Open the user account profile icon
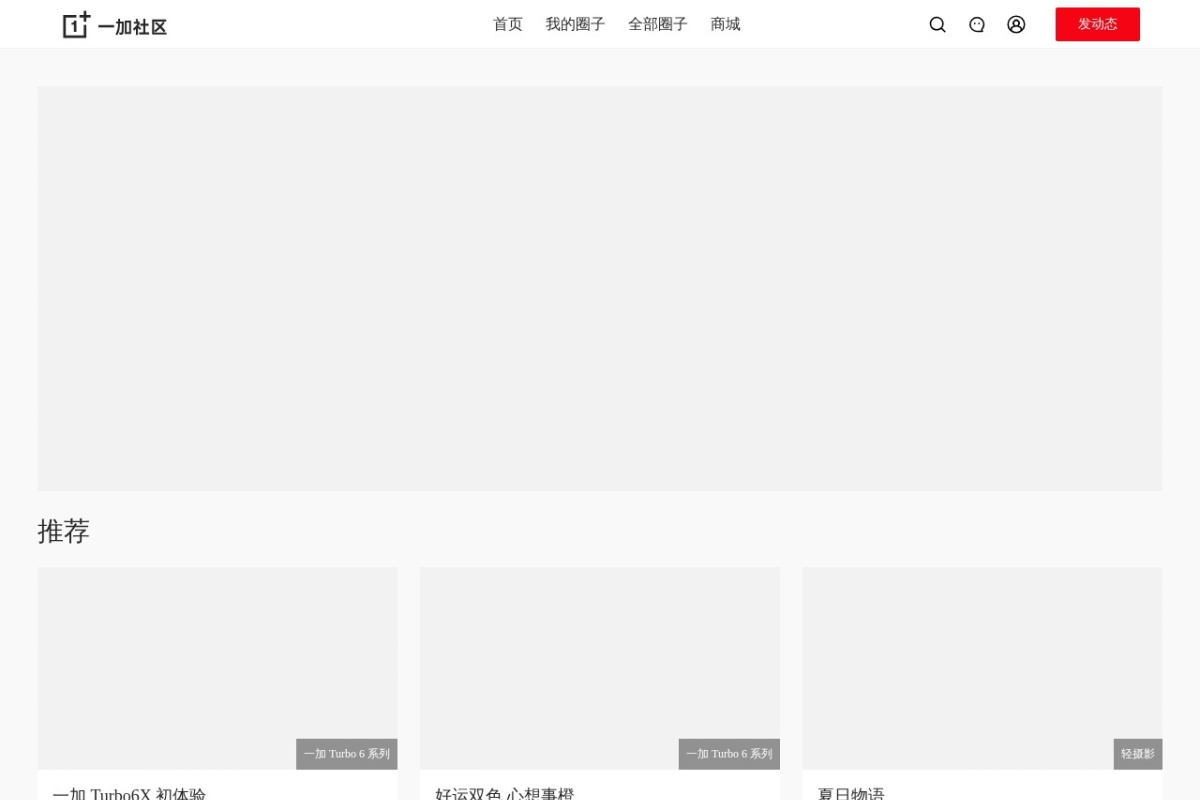 coord(1016,25)
